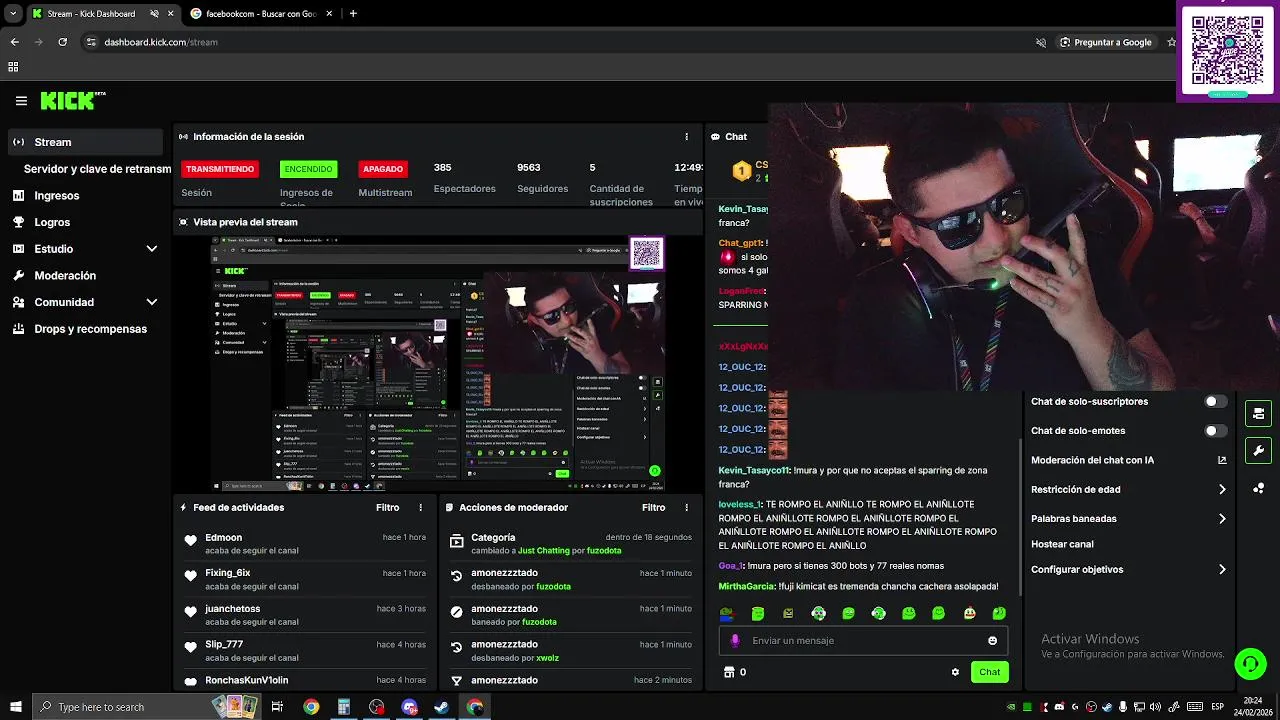Click the 385 Espectadores value

(442, 168)
